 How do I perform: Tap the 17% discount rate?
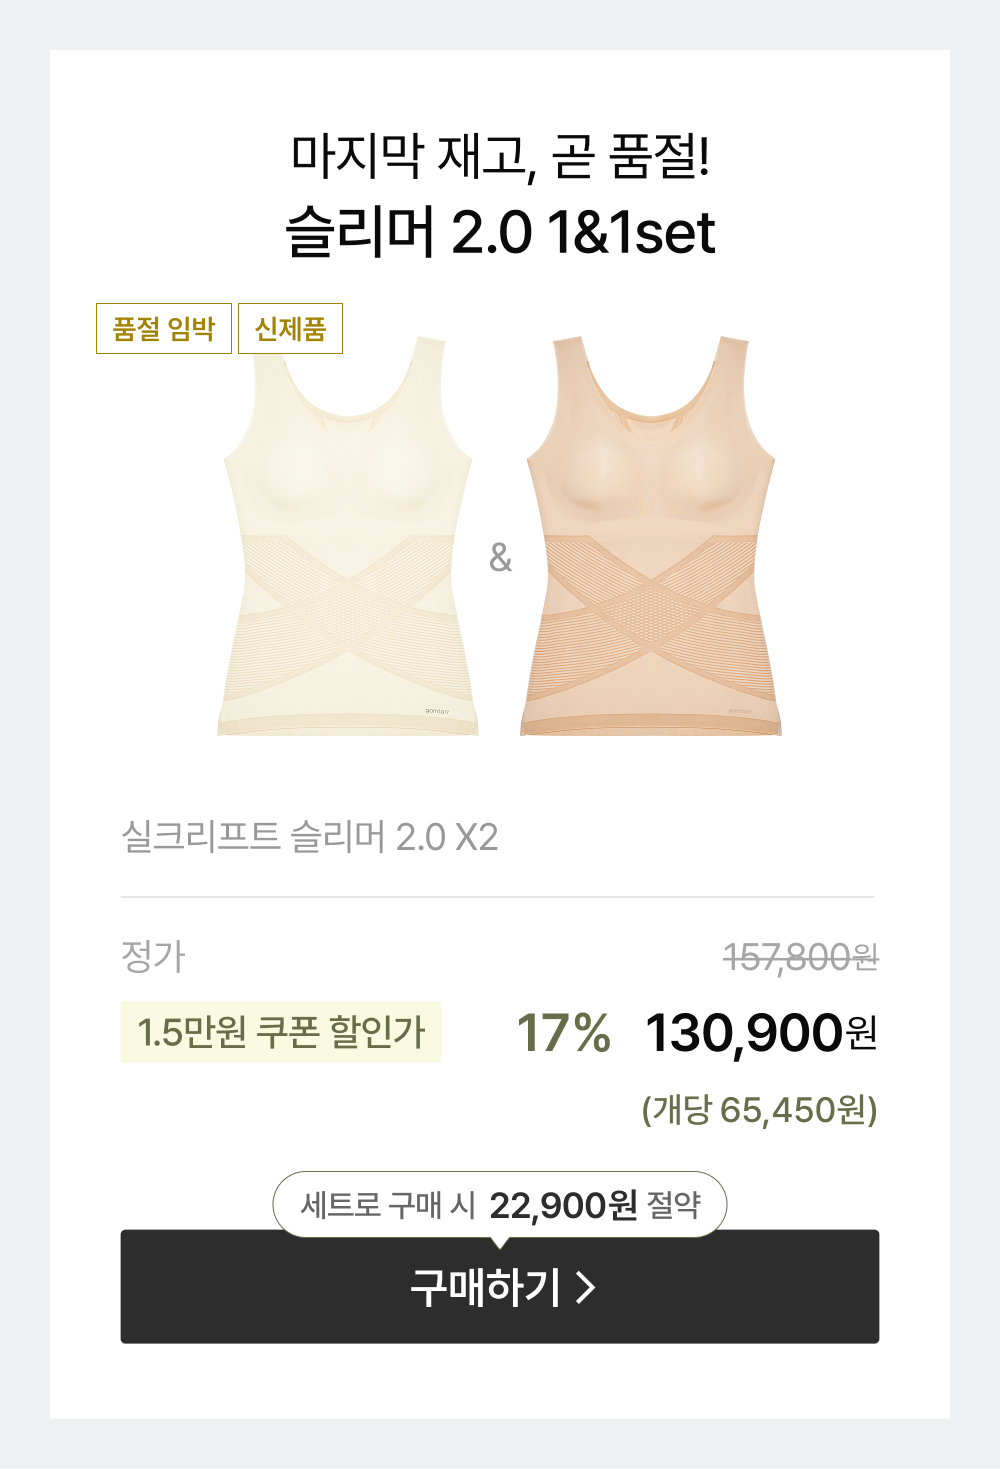point(563,1033)
